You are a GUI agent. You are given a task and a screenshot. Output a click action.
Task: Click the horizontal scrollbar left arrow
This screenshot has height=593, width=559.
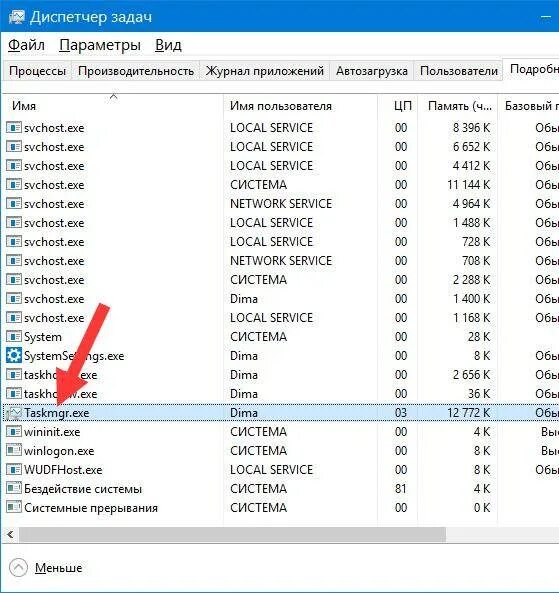[x=10, y=534]
